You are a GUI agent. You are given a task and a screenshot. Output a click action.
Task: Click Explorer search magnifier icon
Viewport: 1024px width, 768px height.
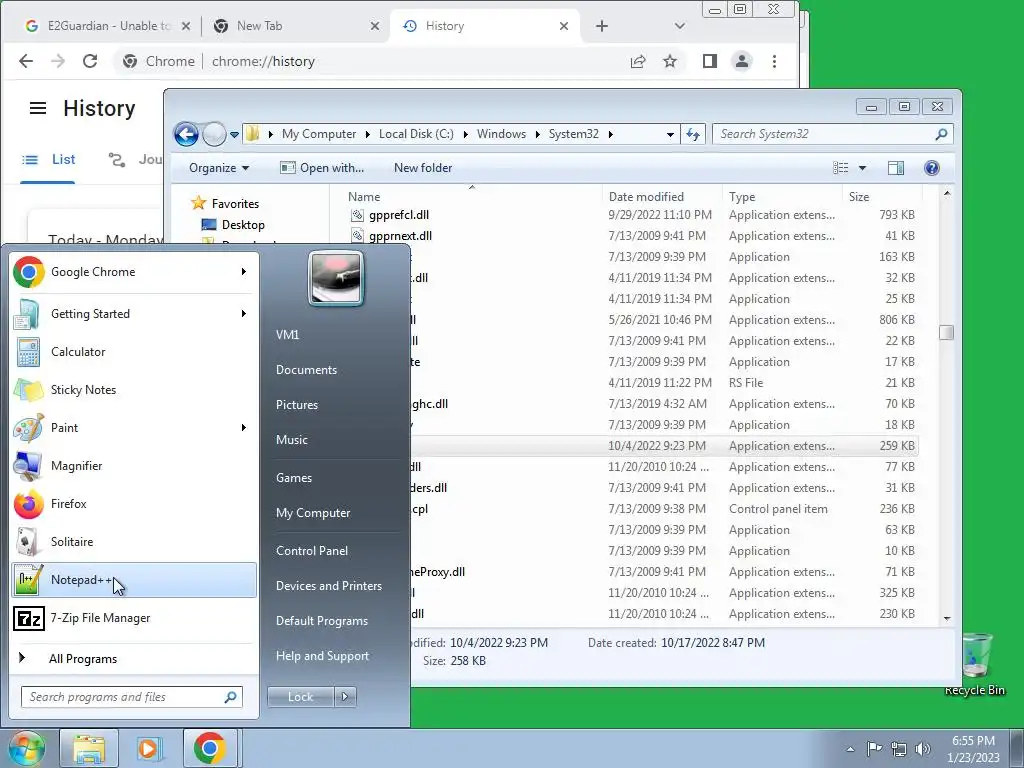(941, 134)
